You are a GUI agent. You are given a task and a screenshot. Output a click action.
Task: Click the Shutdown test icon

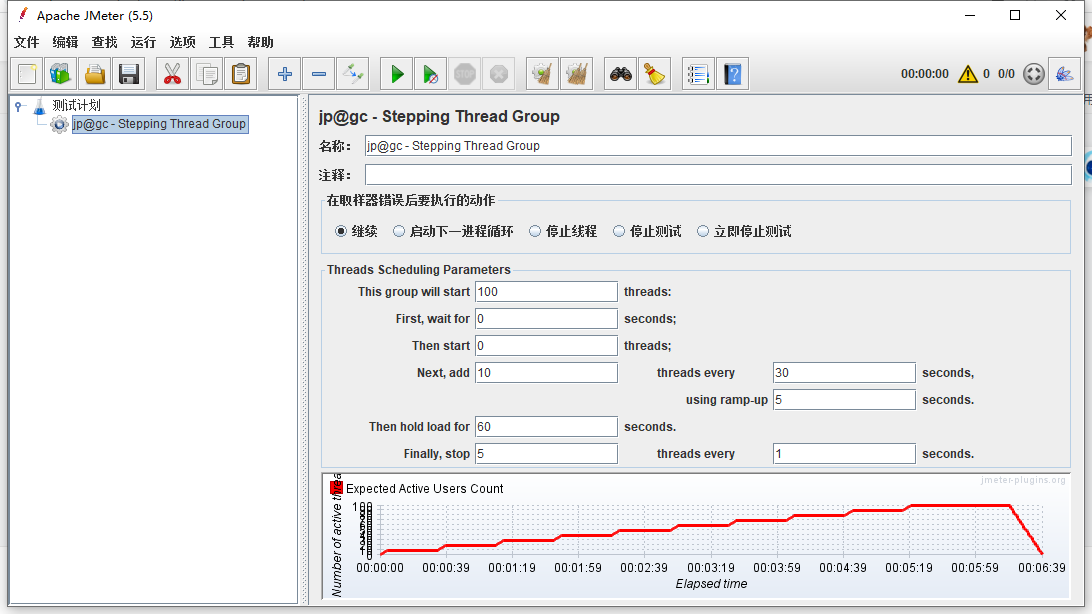[x=499, y=74]
